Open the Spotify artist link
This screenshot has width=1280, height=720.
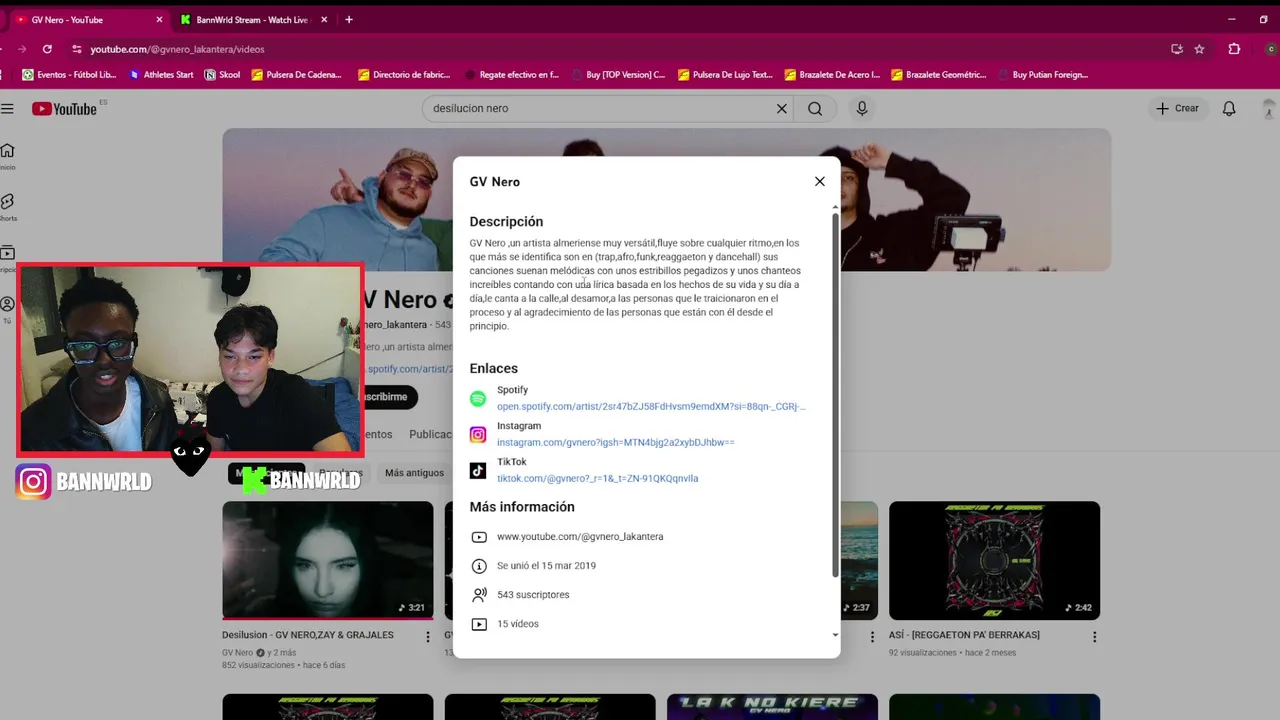[x=651, y=407]
